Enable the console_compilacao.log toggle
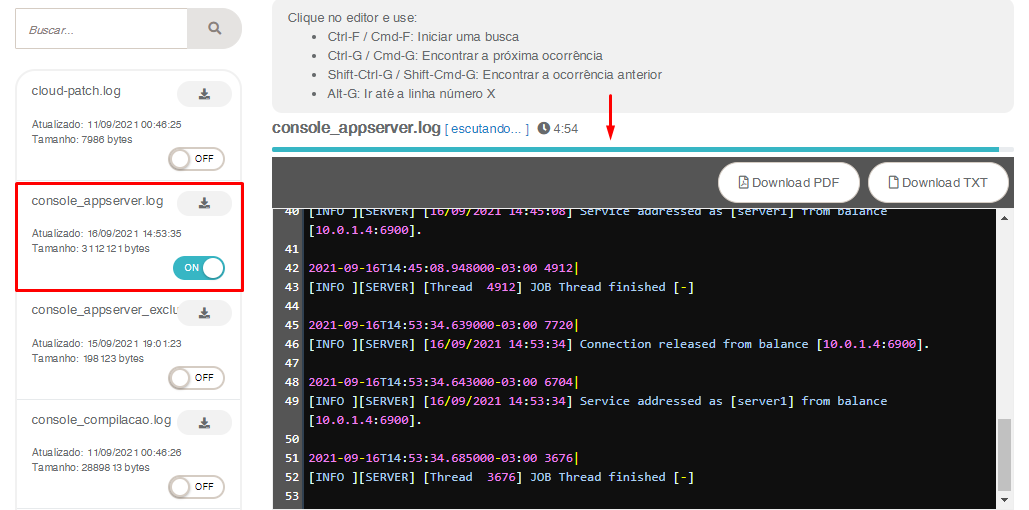Image resolution: width=1029 pixels, height=510 pixels. pyautogui.click(x=196, y=487)
